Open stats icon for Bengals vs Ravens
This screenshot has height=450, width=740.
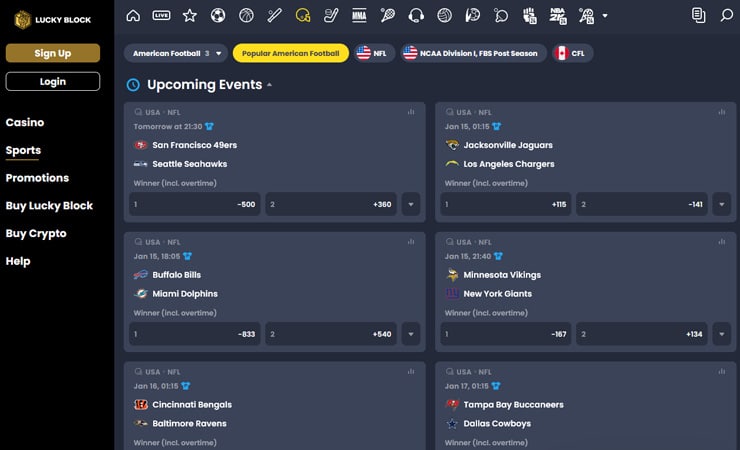411,371
